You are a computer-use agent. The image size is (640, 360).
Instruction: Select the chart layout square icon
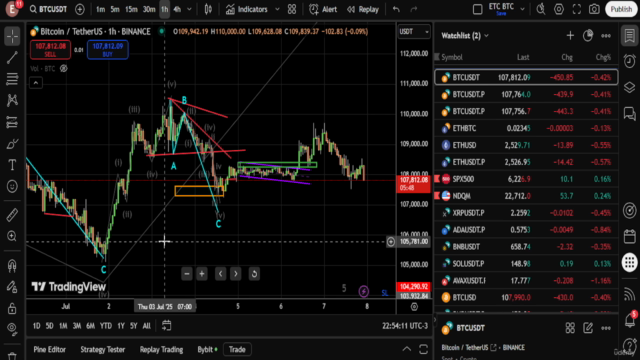478,9
